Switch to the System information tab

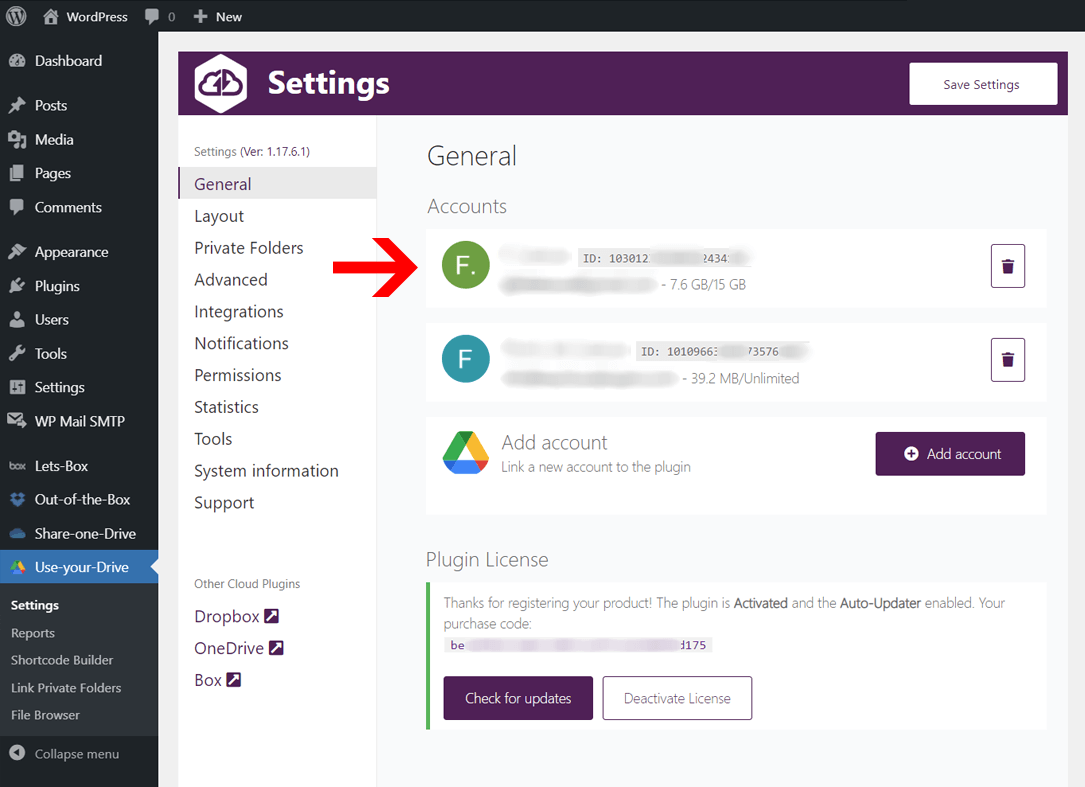[266, 471]
